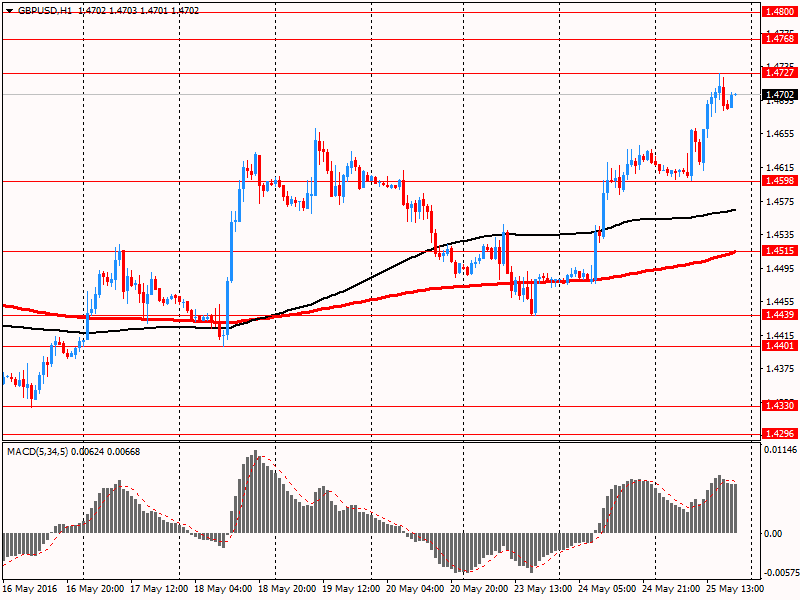
Task: Click the 1.4655 price scale value
Action: coord(780,134)
